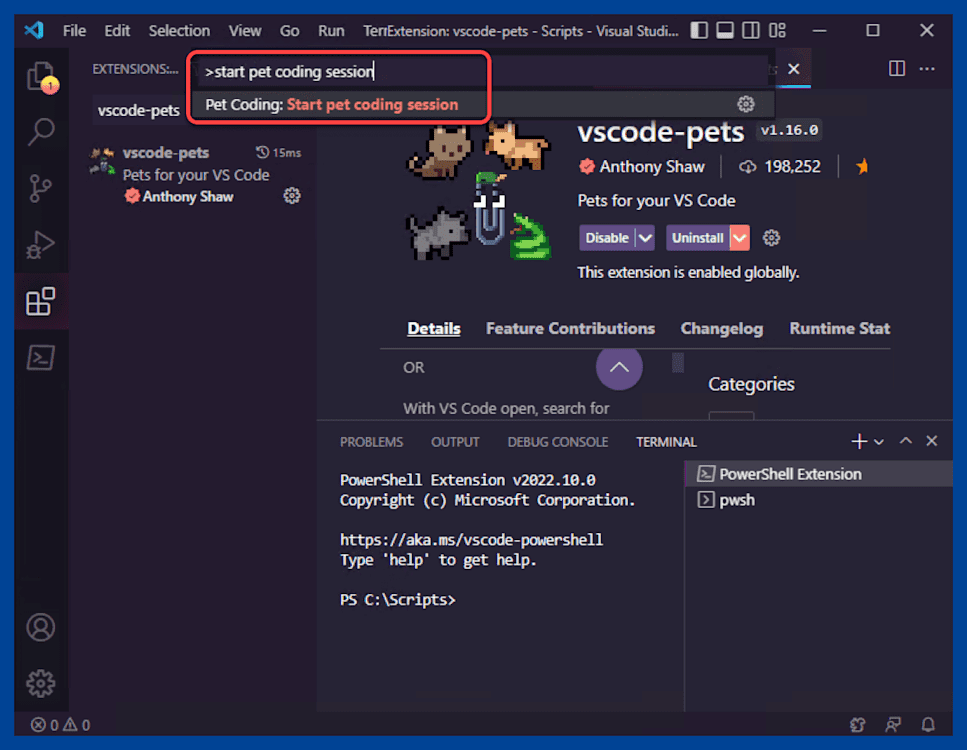The width and height of the screenshot is (967, 750).
Task: Switch to the Changelog tab
Action: tap(722, 328)
